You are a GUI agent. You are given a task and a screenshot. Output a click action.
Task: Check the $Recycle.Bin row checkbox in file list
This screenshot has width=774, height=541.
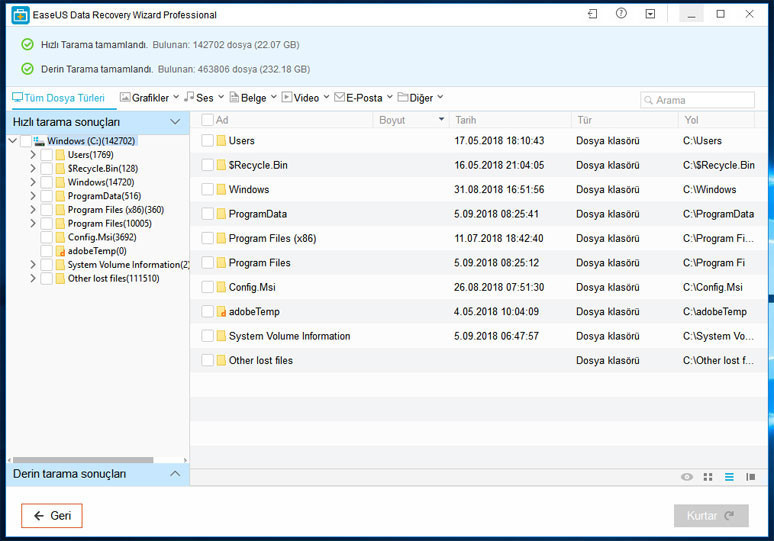coord(207,165)
